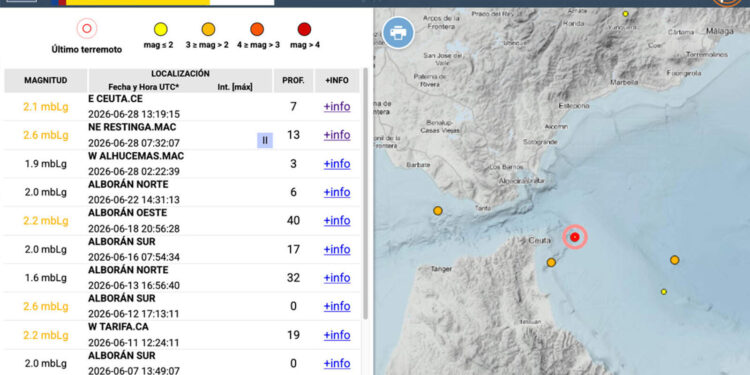Image resolution: width=750 pixels, height=375 pixels.
Task: Click the depth value 32
Action: [x=293, y=278]
